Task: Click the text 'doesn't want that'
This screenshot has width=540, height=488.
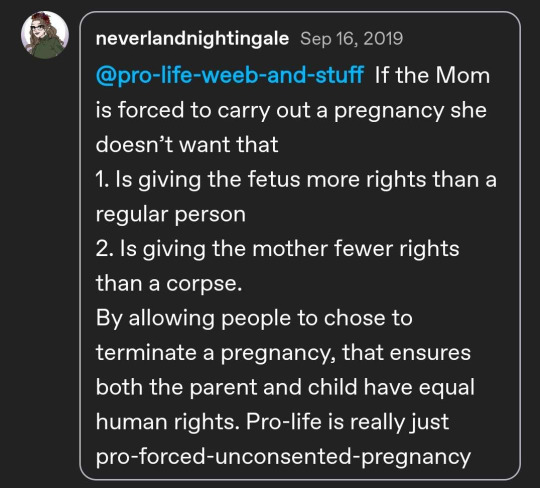Action: pyautogui.click(x=187, y=144)
